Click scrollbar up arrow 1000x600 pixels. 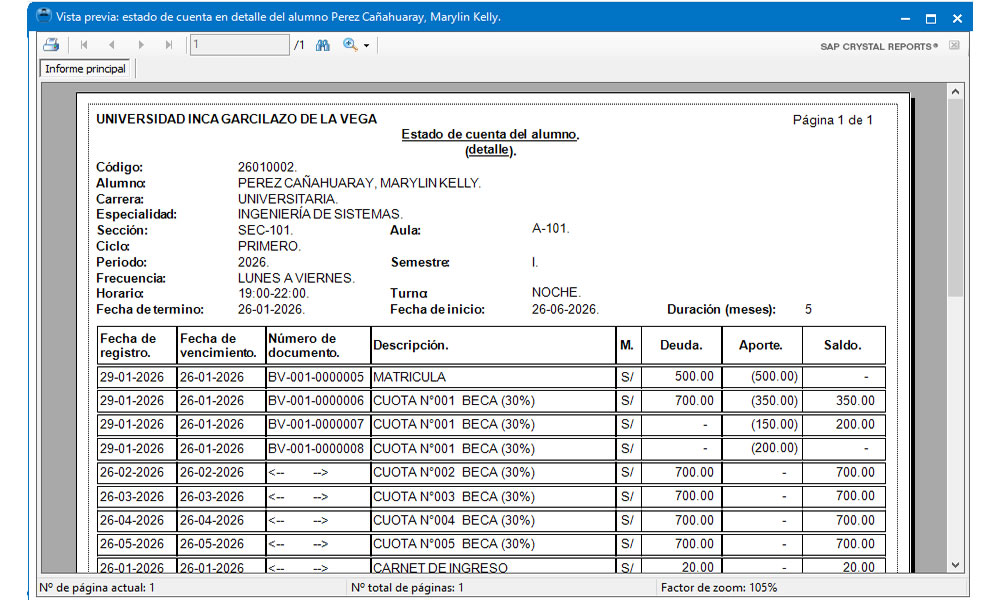click(x=955, y=92)
